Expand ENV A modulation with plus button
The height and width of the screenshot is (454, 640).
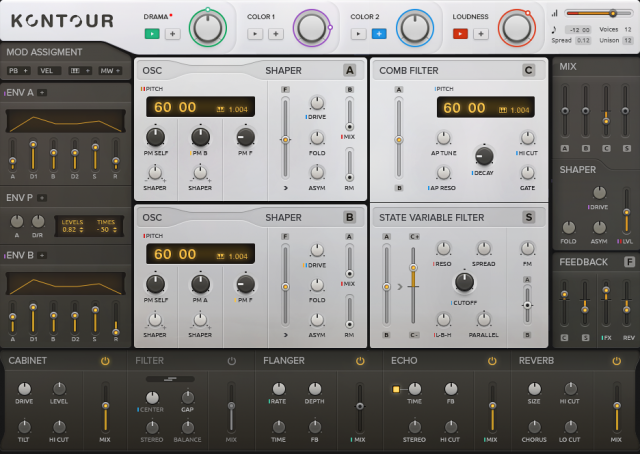pos(42,93)
